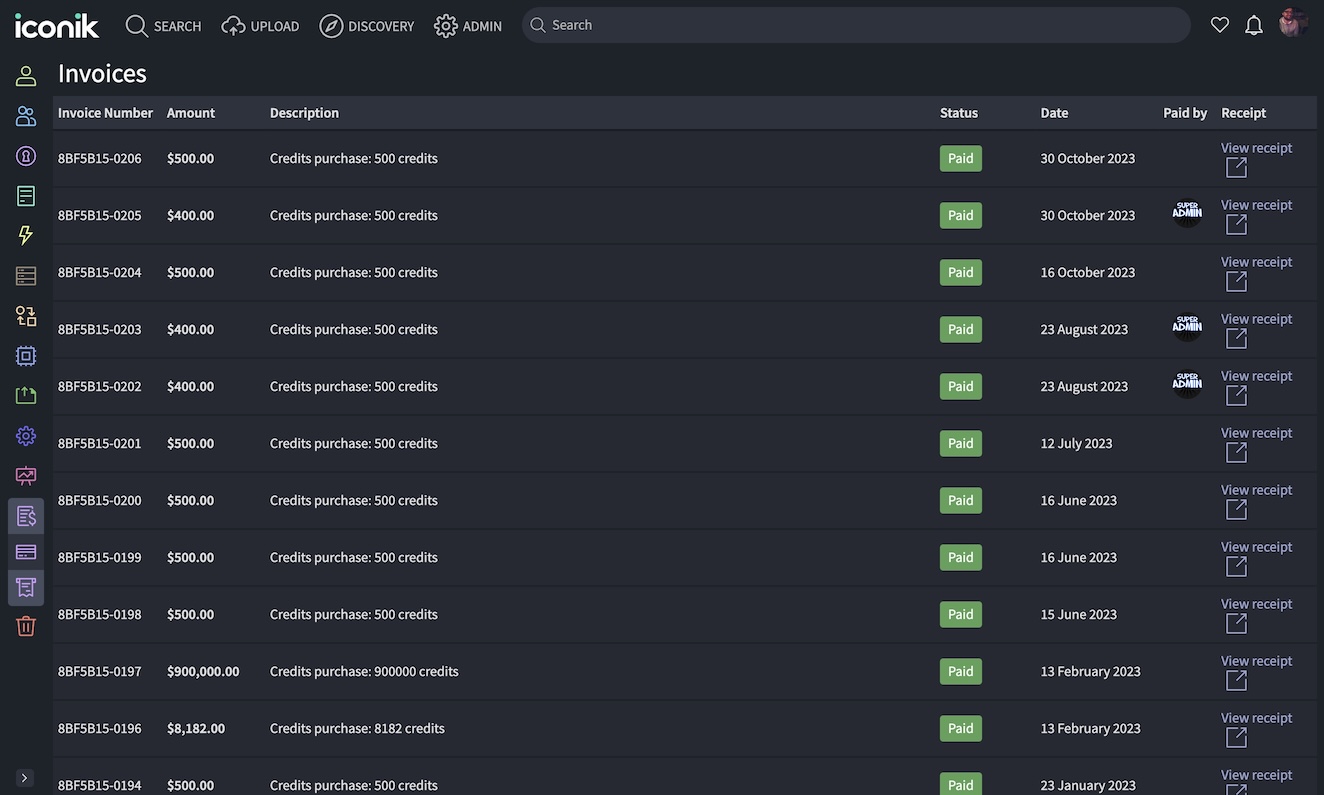Open the user profile avatar menu
The width and height of the screenshot is (1324, 795).
coord(1293,25)
